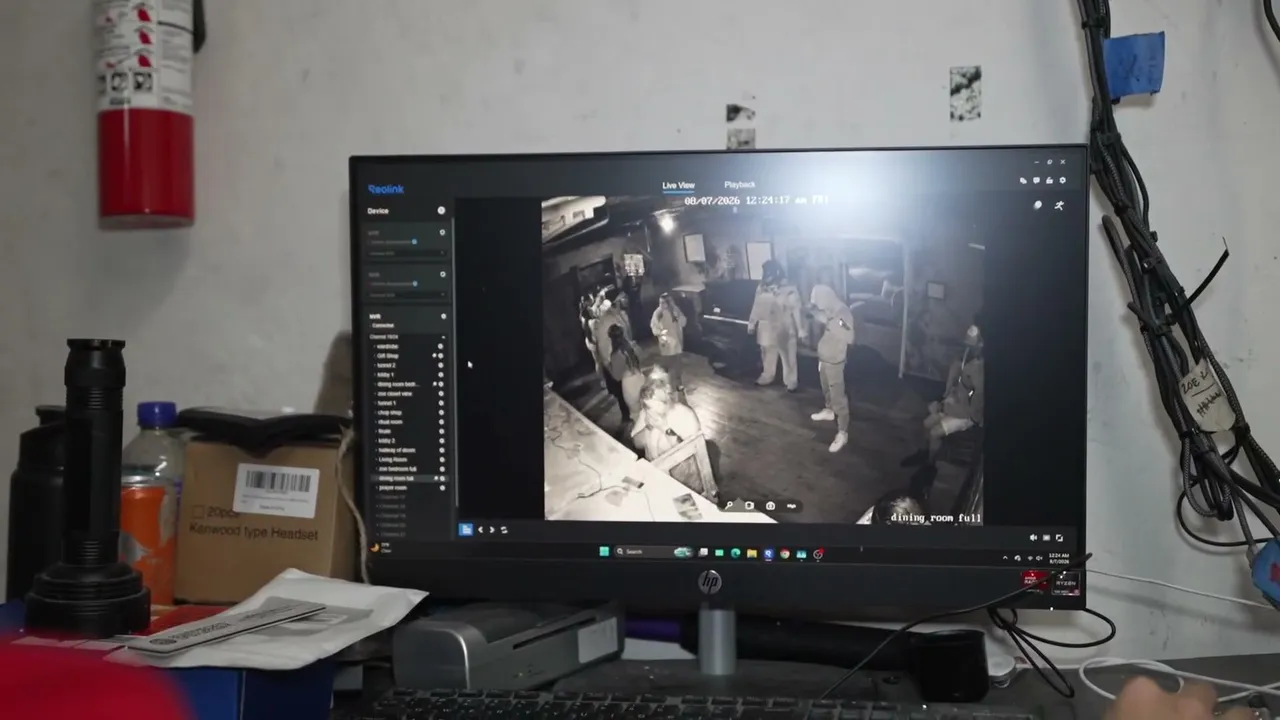Show hidden system tray icons
The width and height of the screenshot is (1280, 720).
point(1006,557)
